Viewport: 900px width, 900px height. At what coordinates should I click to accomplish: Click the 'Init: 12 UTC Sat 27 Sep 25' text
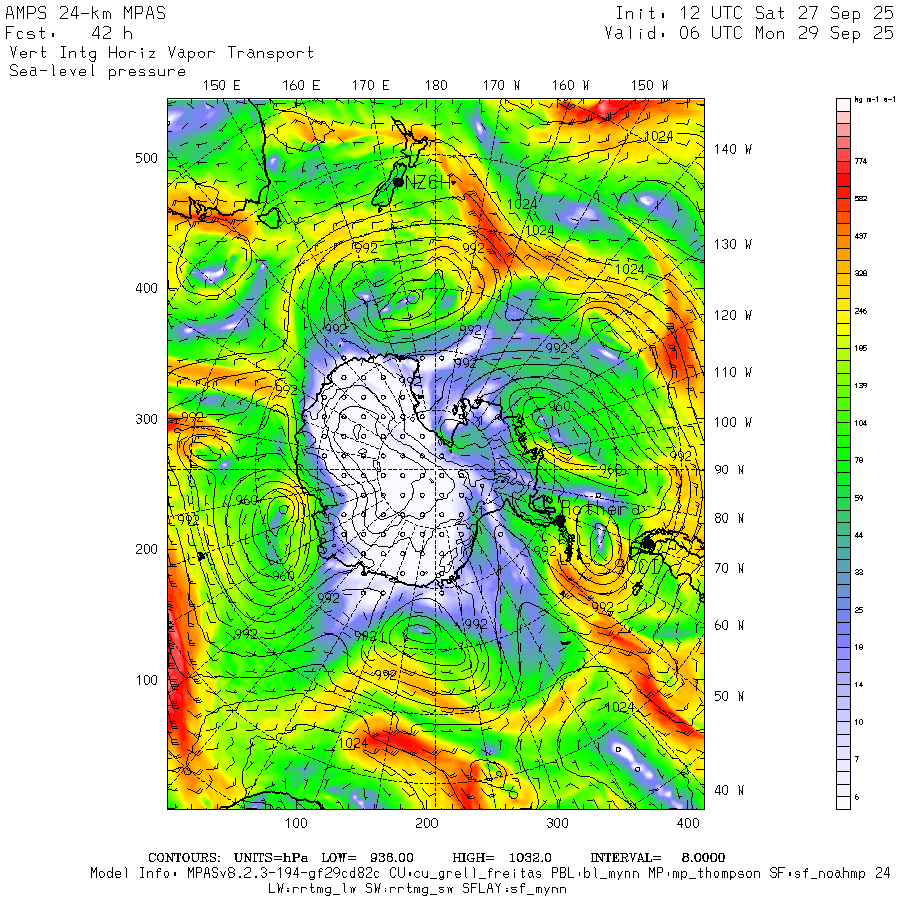[x=754, y=13]
